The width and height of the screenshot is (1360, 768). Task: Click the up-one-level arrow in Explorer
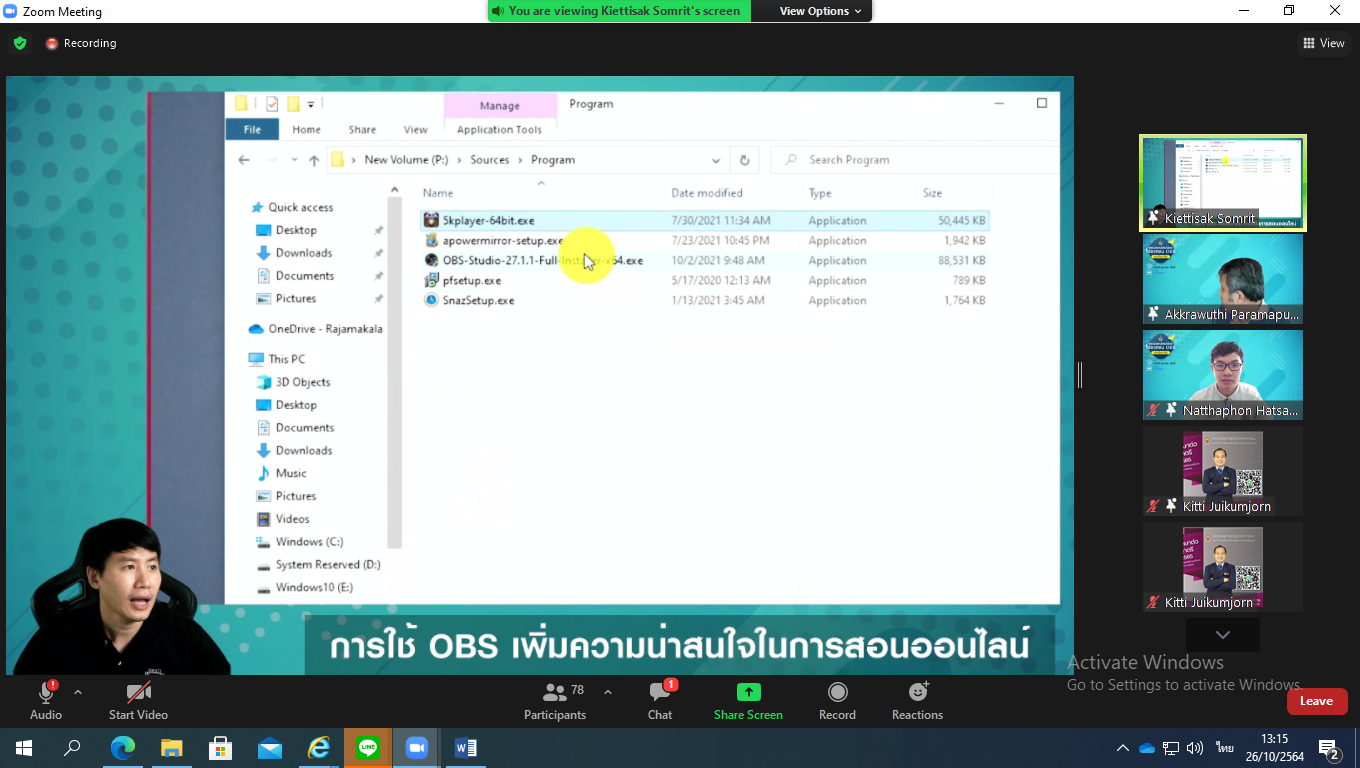(x=314, y=160)
